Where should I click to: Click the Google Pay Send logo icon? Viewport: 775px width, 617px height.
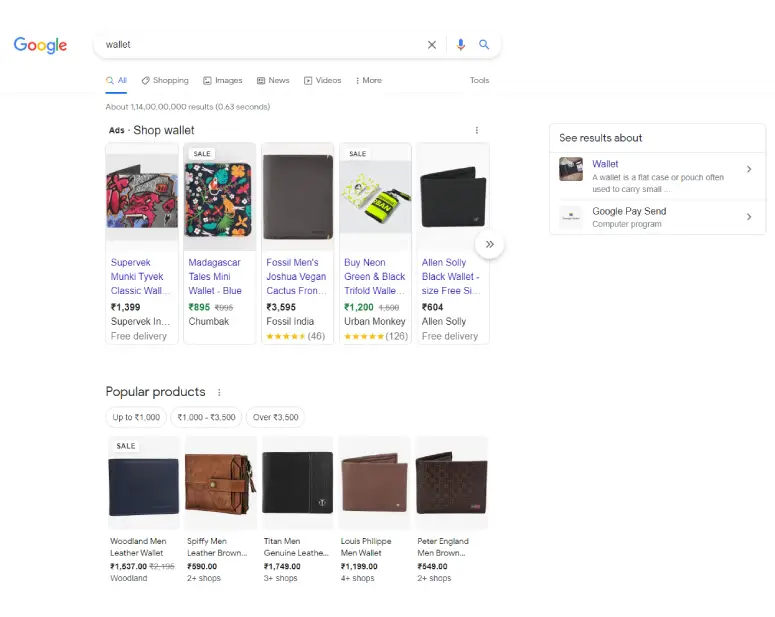pos(571,217)
